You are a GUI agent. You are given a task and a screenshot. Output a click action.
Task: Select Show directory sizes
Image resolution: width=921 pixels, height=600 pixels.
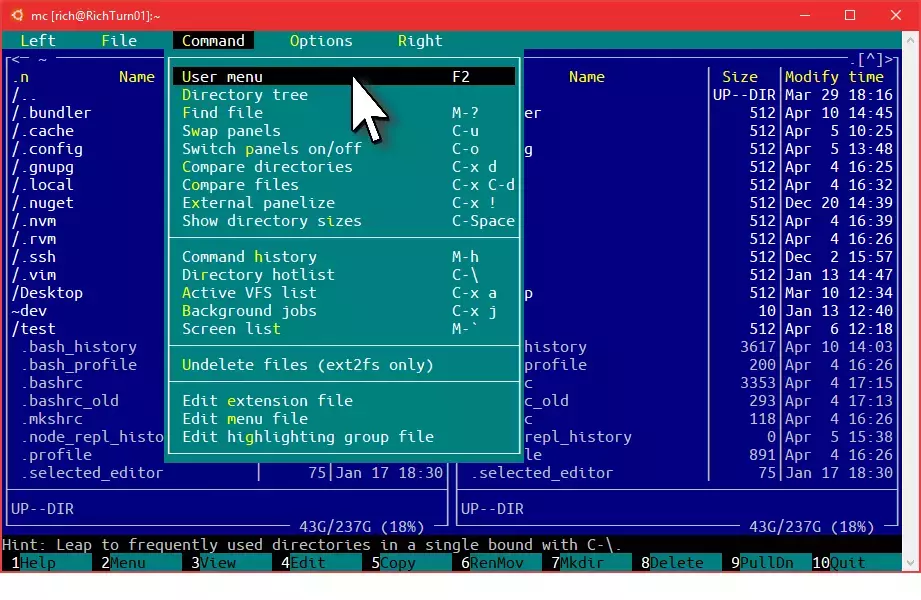point(344,221)
